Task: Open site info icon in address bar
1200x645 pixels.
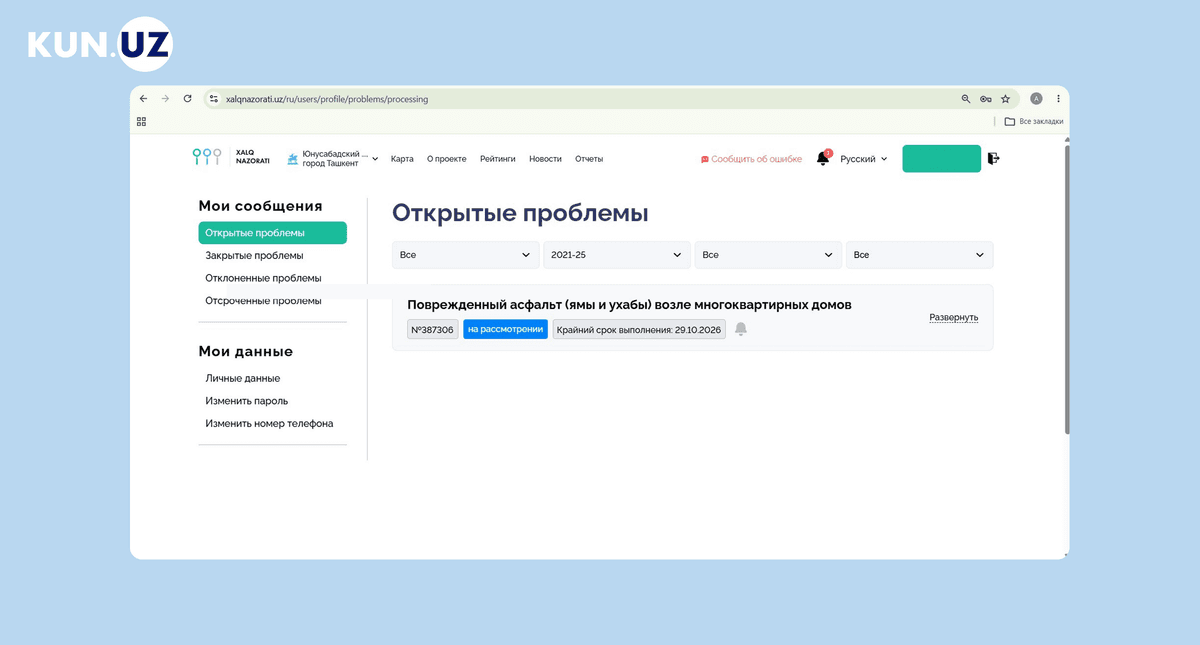Action: pyautogui.click(x=213, y=99)
